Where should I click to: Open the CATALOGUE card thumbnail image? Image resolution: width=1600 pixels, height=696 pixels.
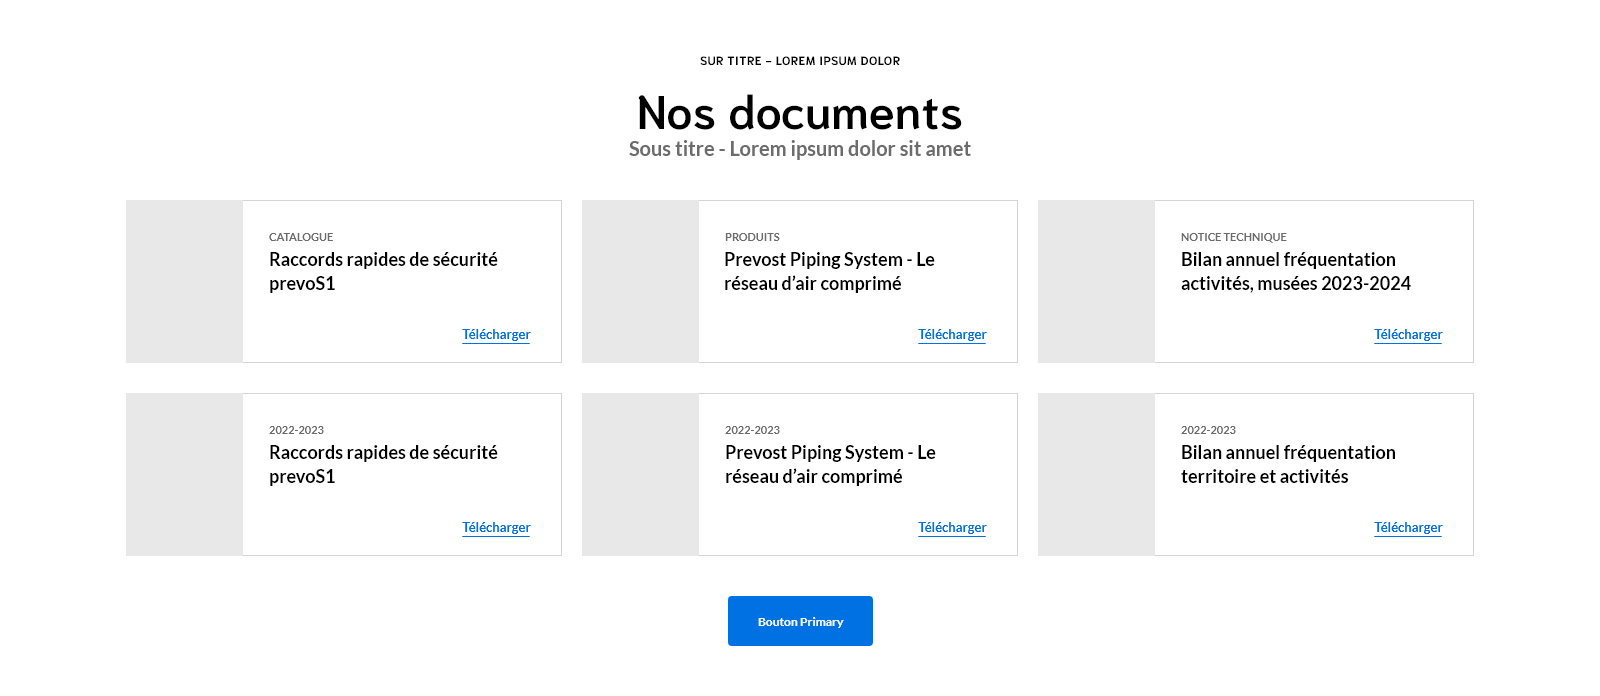(185, 281)
